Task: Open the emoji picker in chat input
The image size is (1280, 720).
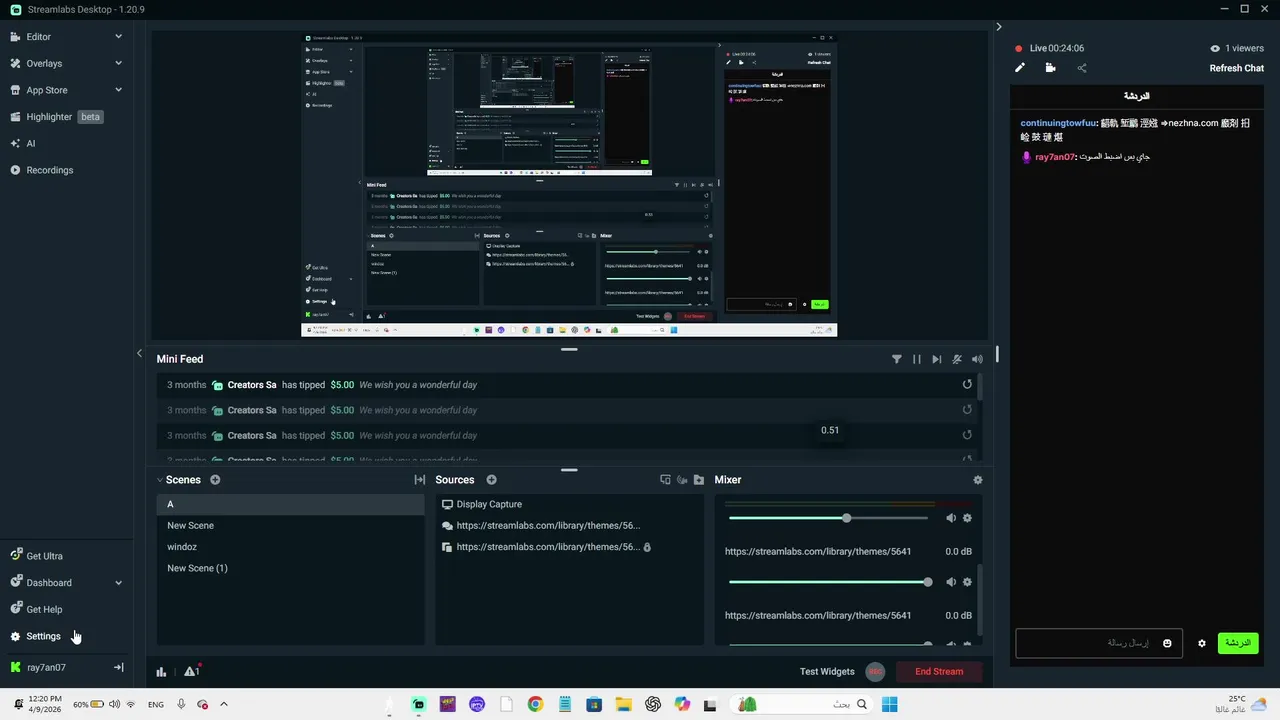Action: click(1167, 643)
